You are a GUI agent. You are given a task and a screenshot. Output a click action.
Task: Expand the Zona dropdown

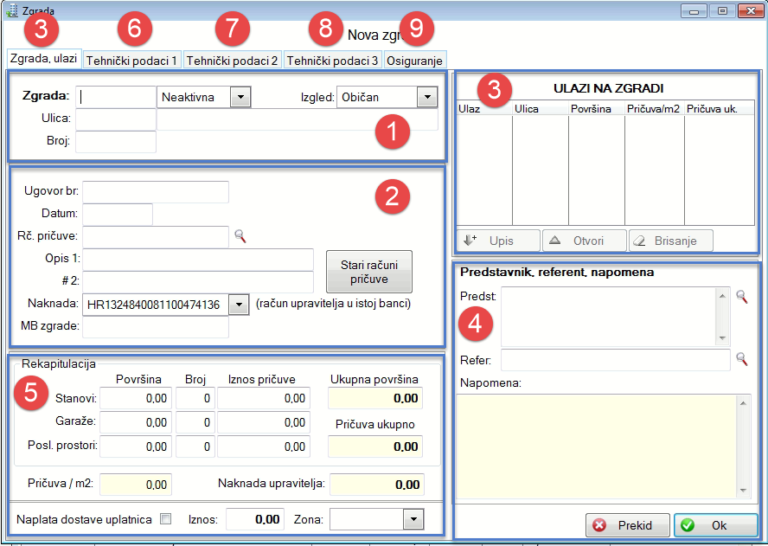point(413,519)
